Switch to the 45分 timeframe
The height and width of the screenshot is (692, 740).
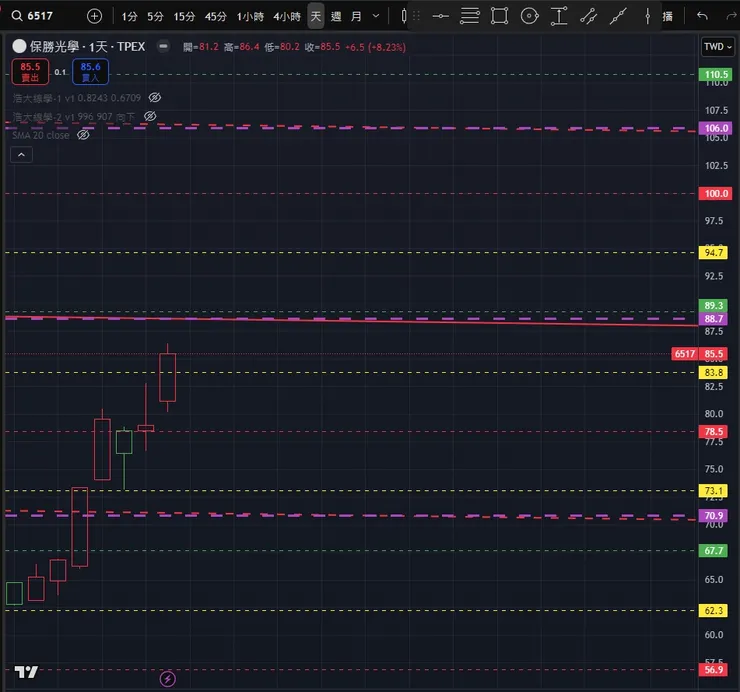(216, 17)
